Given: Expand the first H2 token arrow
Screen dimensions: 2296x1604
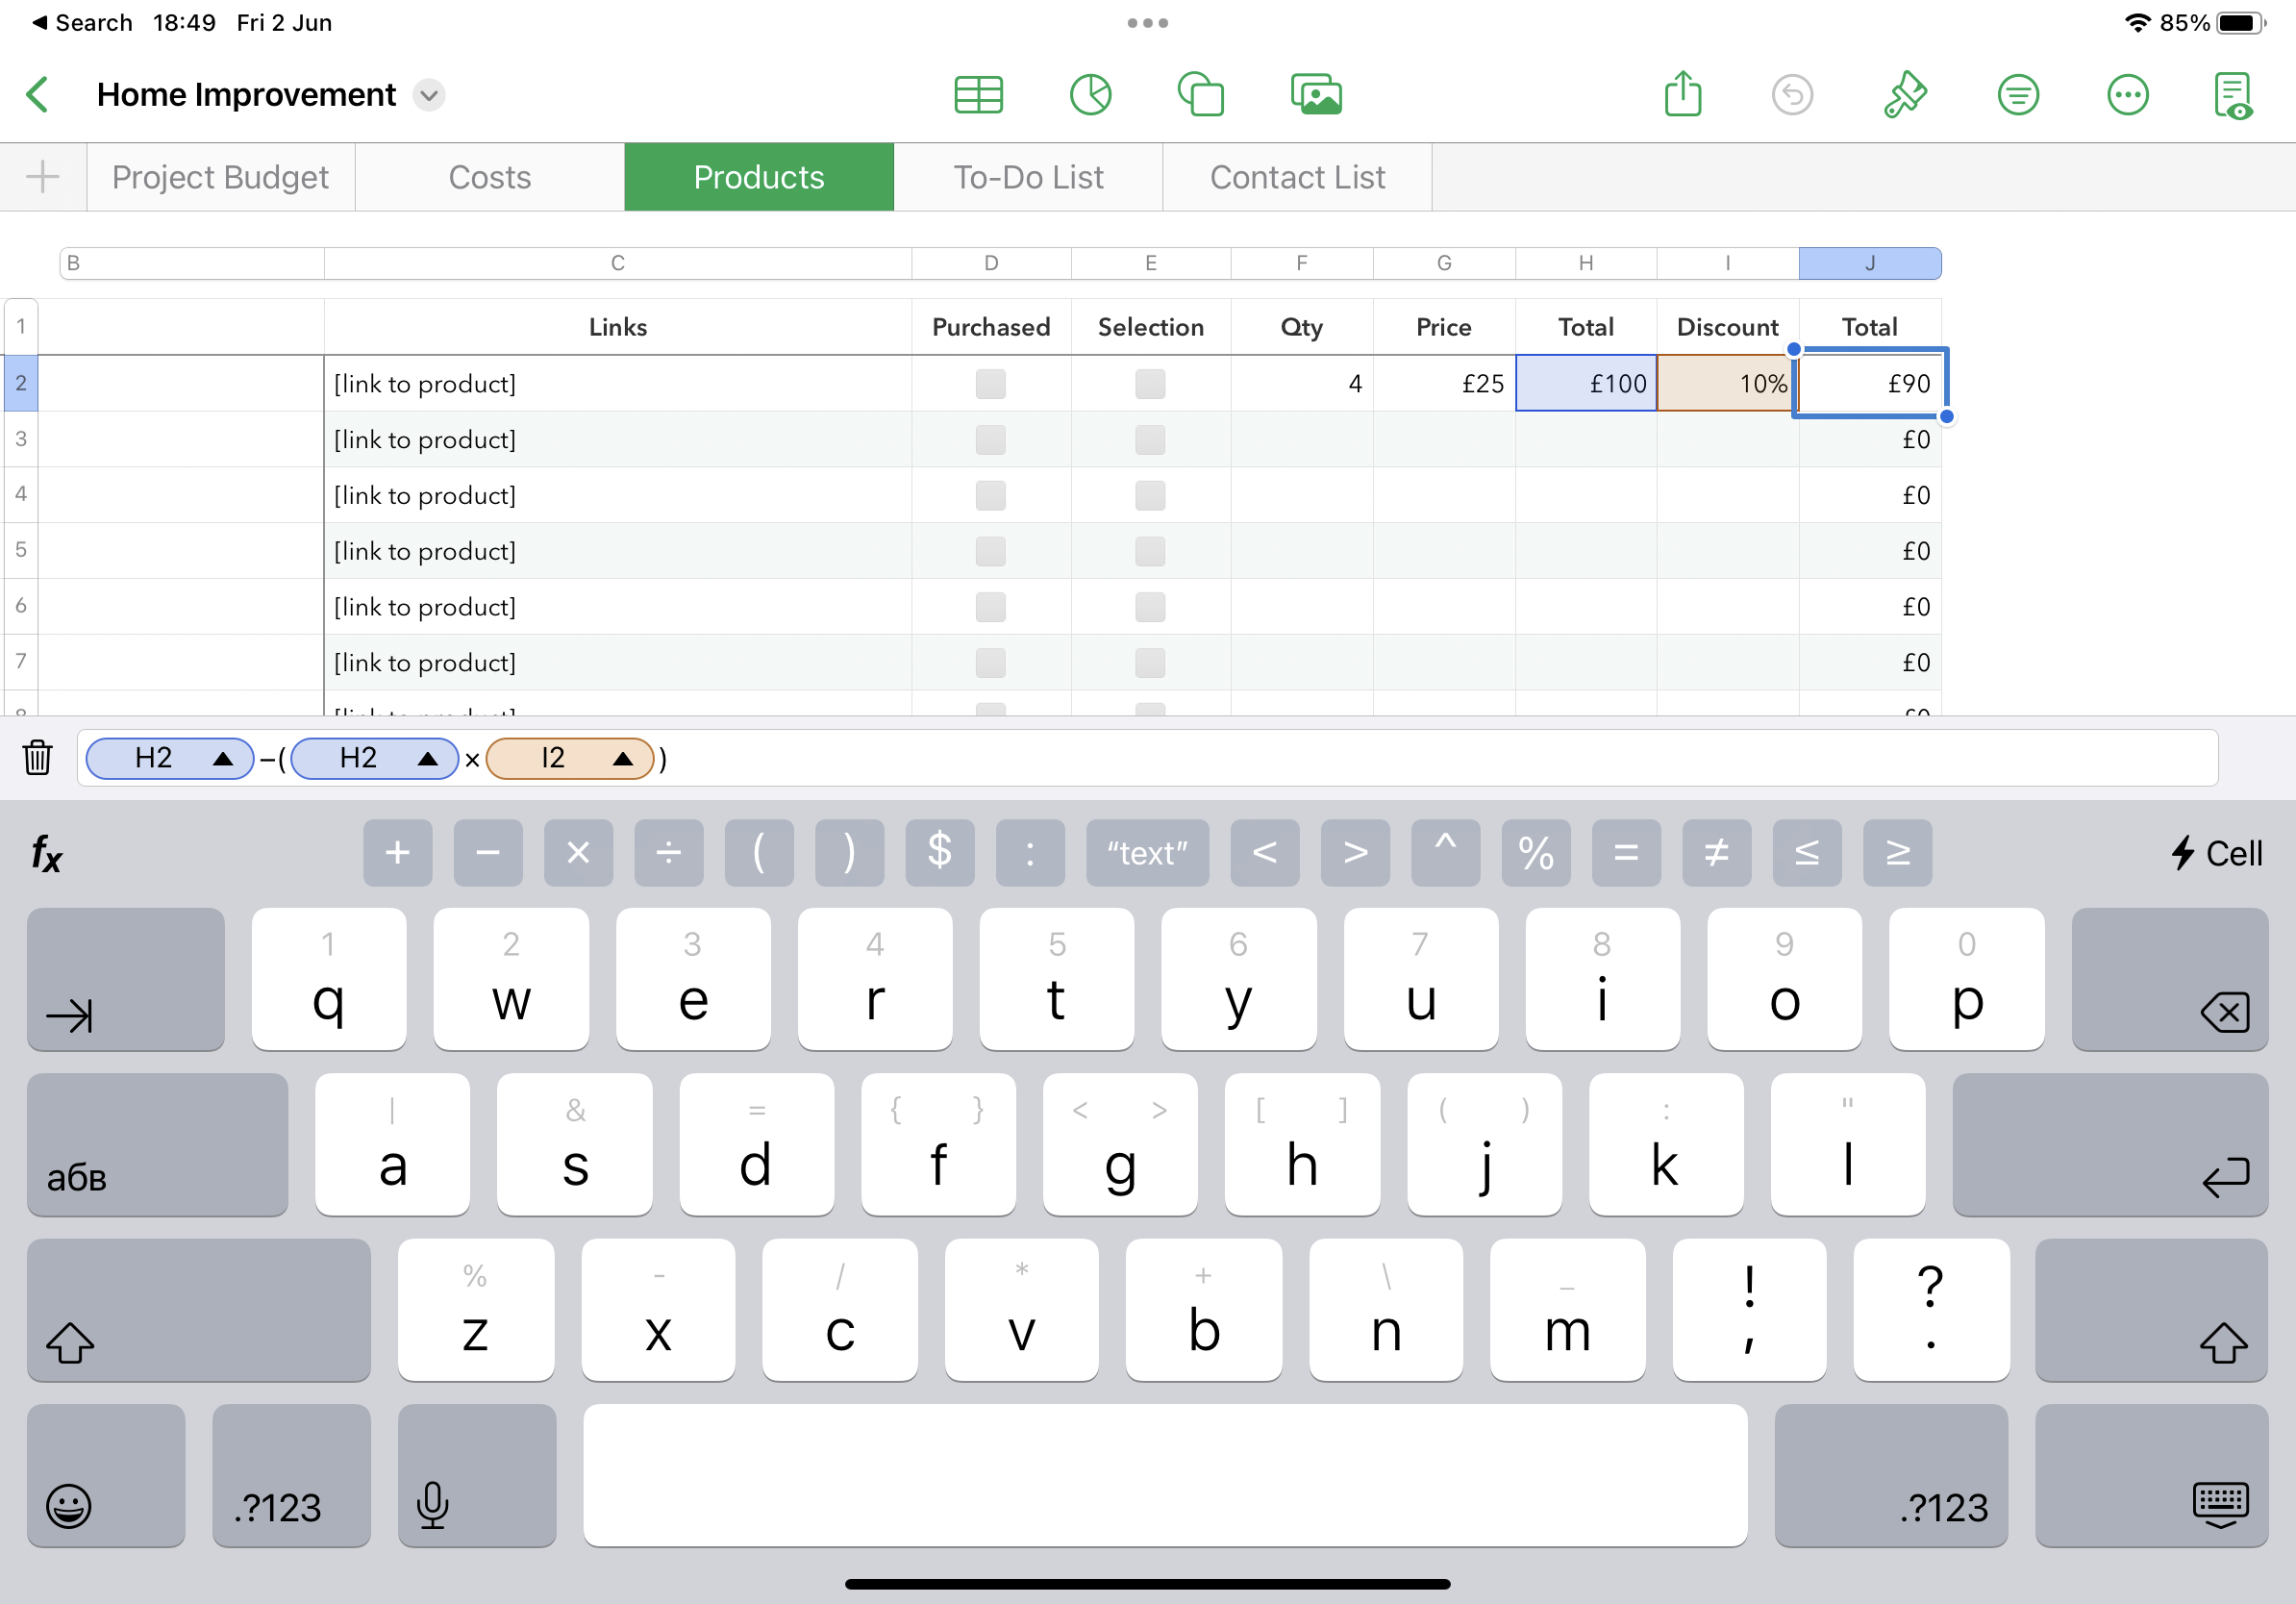Looking at the screenshot, I should 223,759.
